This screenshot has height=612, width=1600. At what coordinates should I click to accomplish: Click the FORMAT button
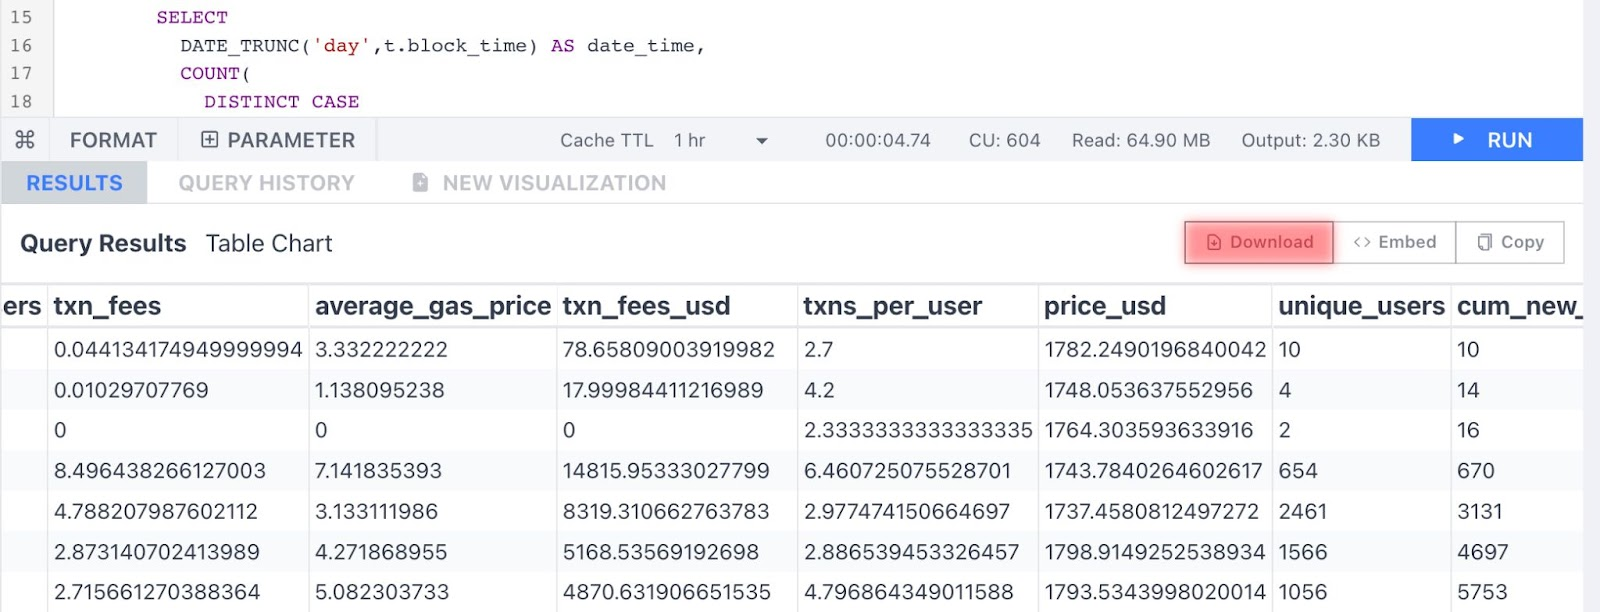click(x=113, y=140)
